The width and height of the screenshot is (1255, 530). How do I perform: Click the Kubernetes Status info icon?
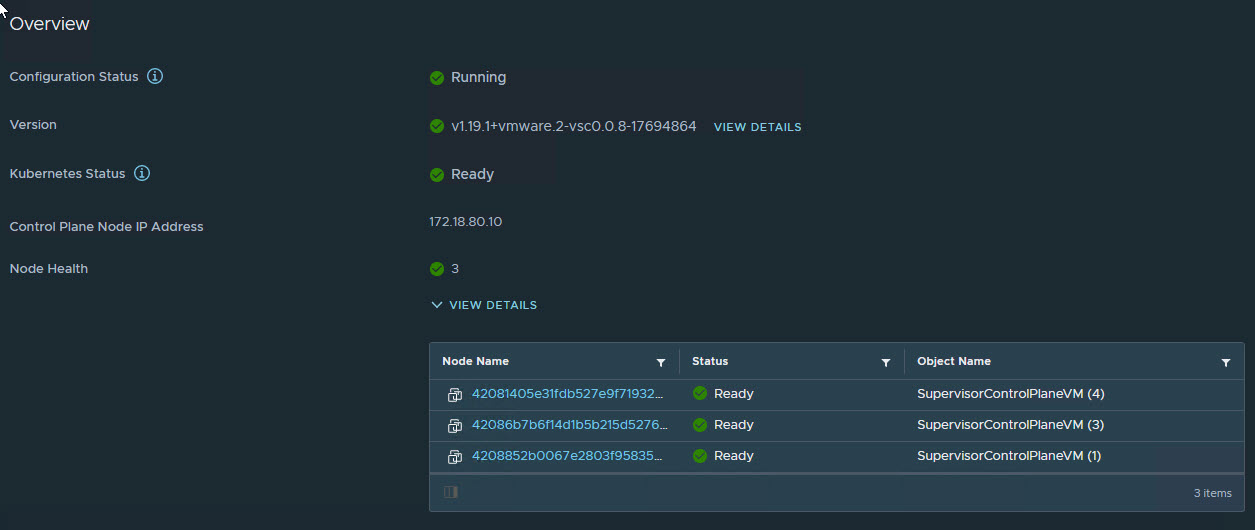[x=142, y=174]
